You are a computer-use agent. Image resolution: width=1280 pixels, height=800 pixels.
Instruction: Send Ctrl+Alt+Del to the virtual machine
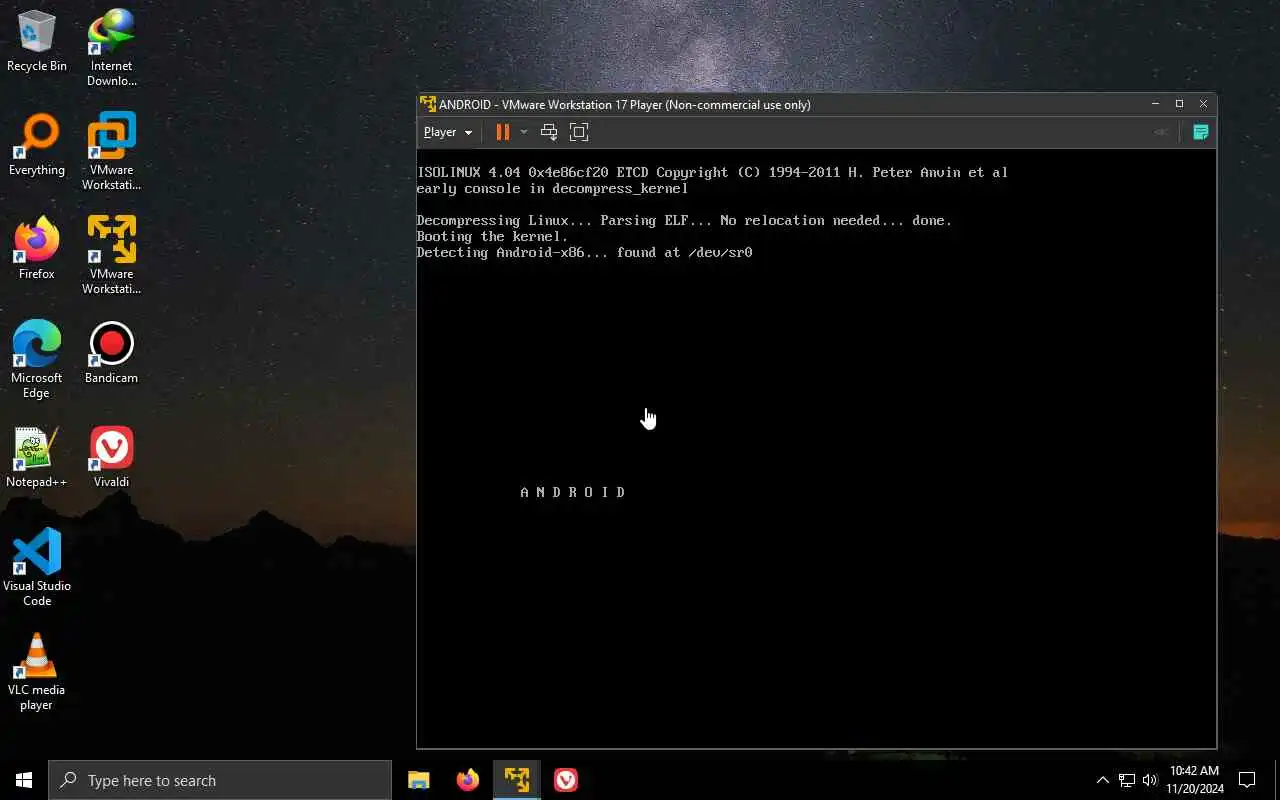coord(548,132)
